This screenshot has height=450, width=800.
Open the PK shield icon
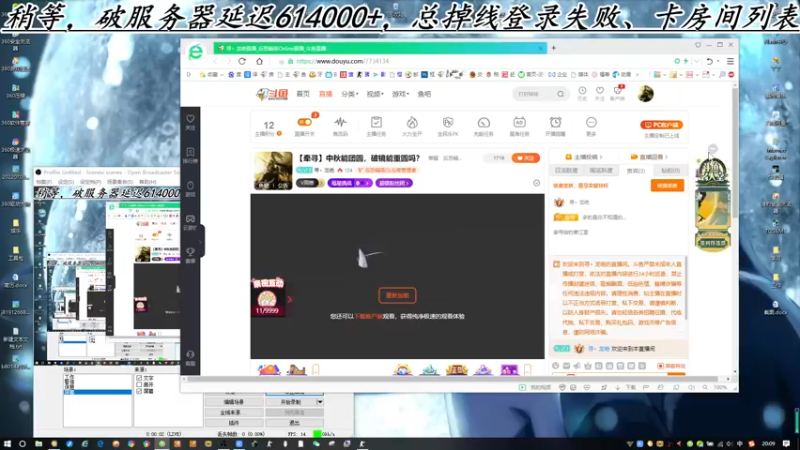coord(447,122)
